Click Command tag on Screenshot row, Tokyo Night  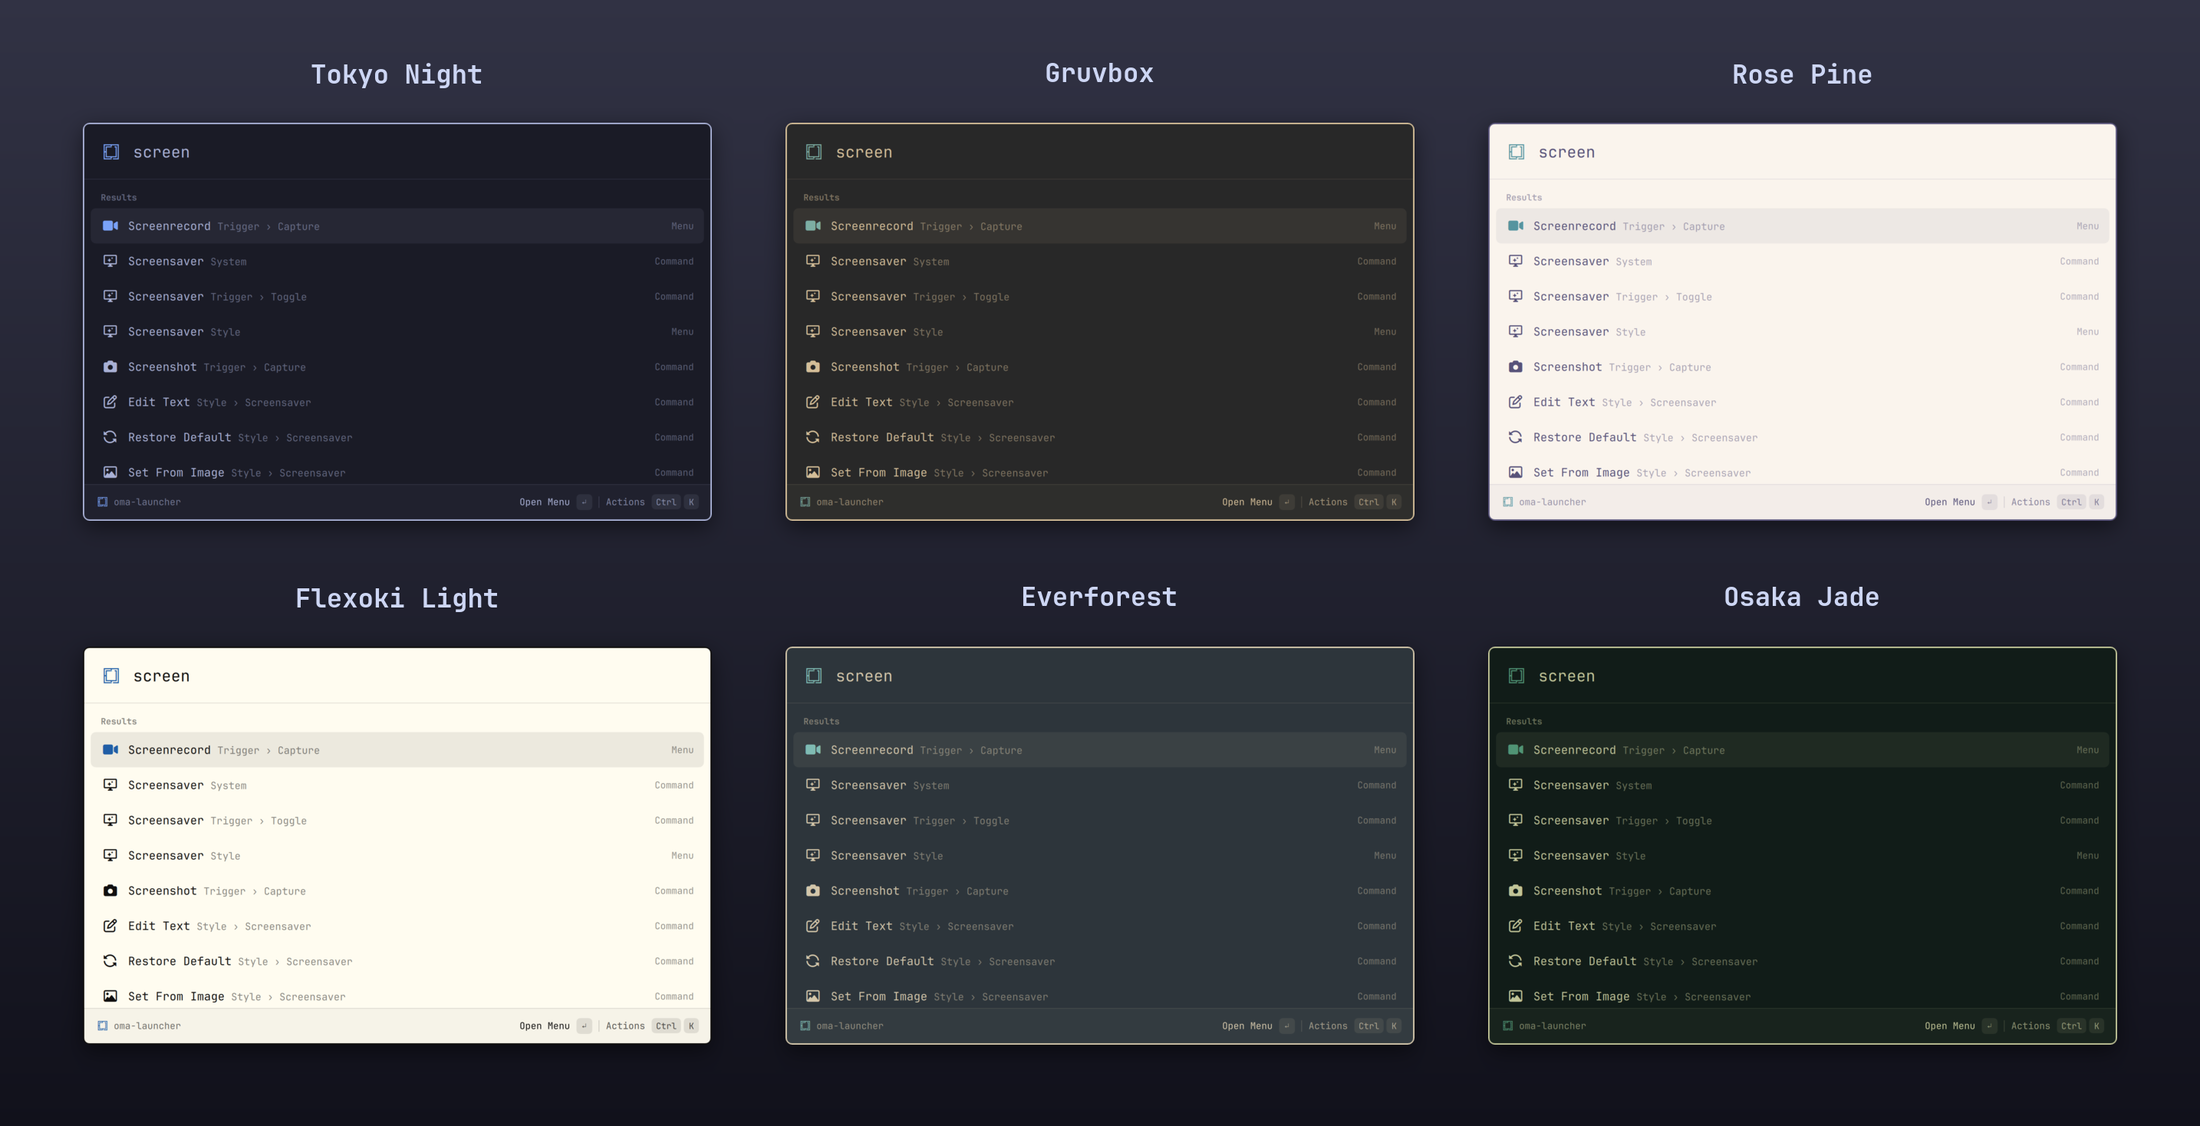pyautogui.click(x=674, y=367)
